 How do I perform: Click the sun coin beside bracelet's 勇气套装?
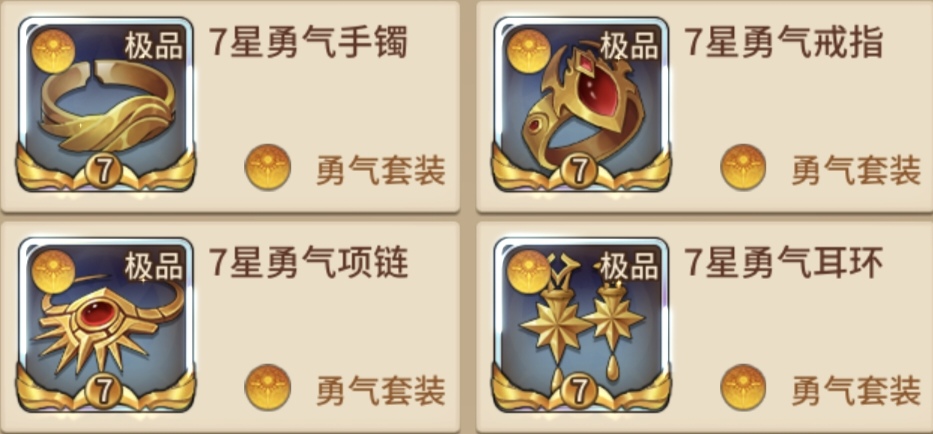point(268,167)
